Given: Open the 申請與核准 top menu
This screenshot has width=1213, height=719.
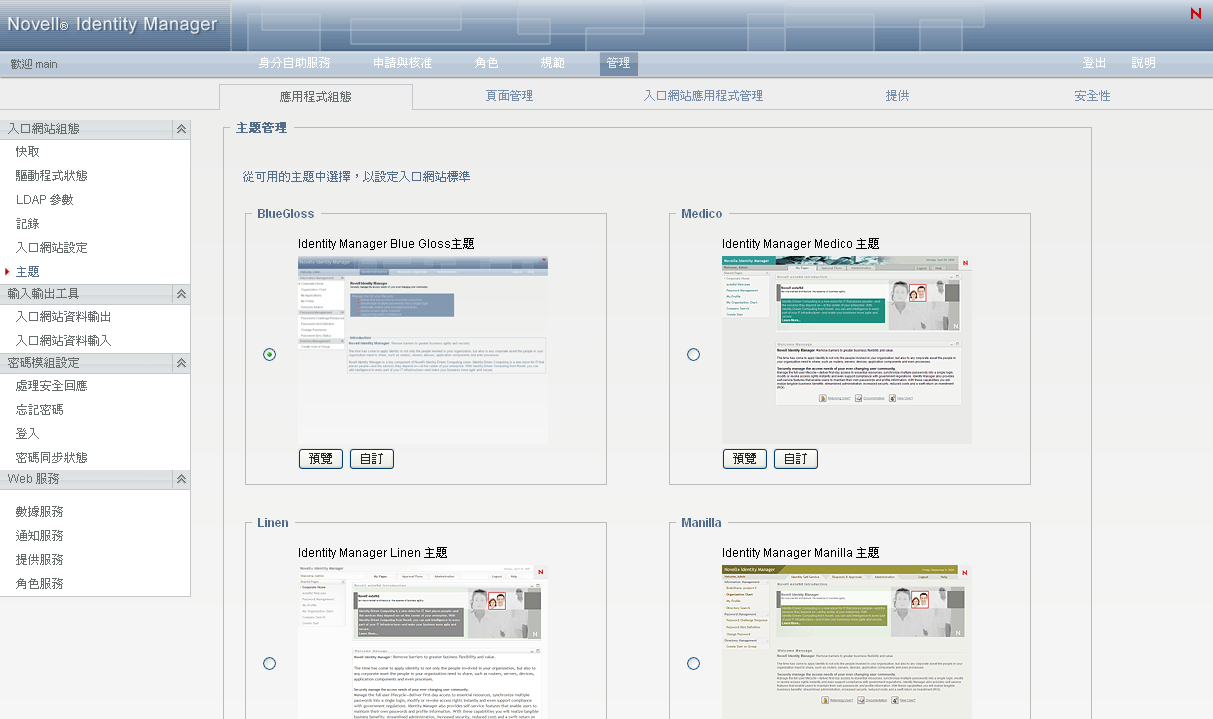Looking at the screenshot, I should (403, 63).
